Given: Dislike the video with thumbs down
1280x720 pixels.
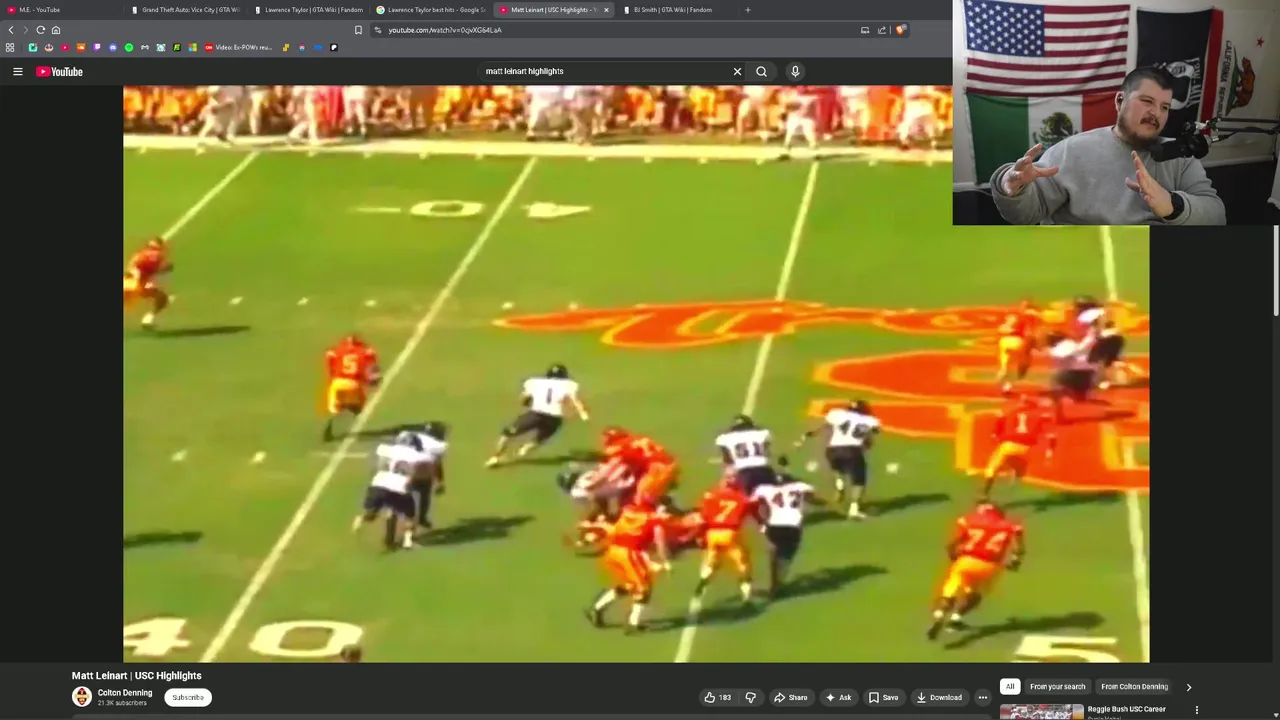Looking at the screenshot, I should click(x=750, y=698).
